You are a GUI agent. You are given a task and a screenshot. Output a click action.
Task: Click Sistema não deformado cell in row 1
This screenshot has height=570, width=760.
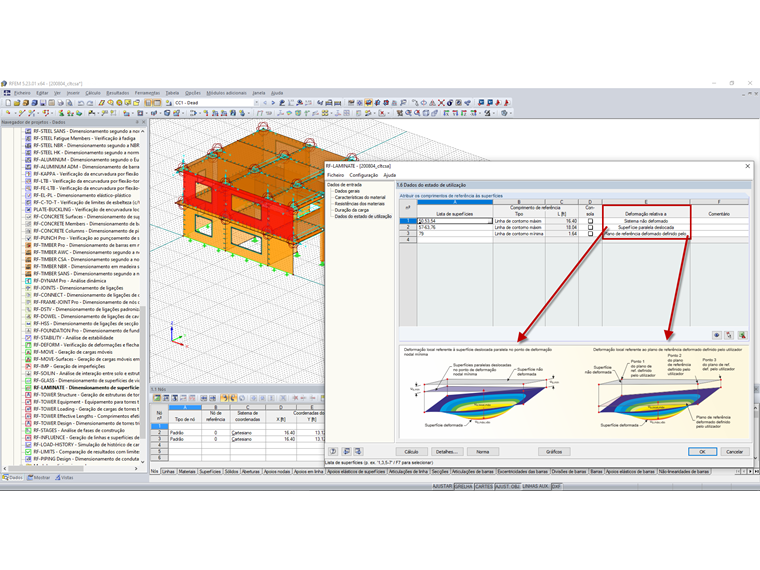pos(646,221)
